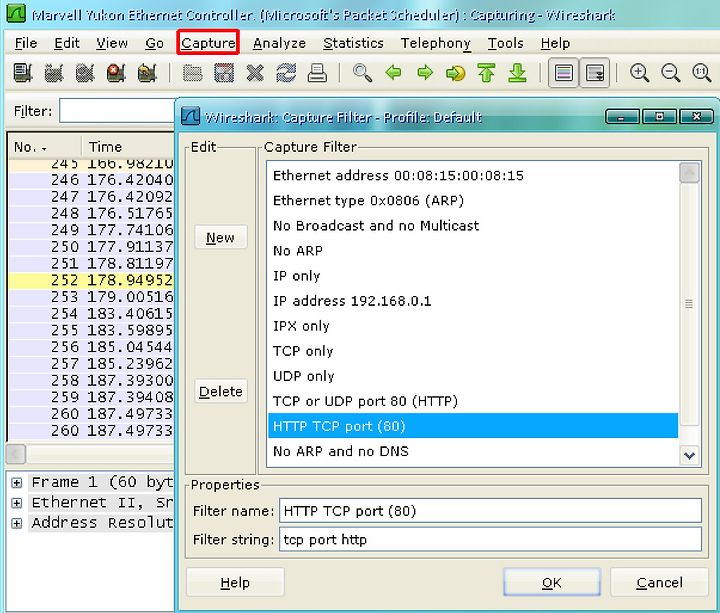Expand the Frame 1 tree node
This screenshot has width=720, height=613.
click(17, 483)
